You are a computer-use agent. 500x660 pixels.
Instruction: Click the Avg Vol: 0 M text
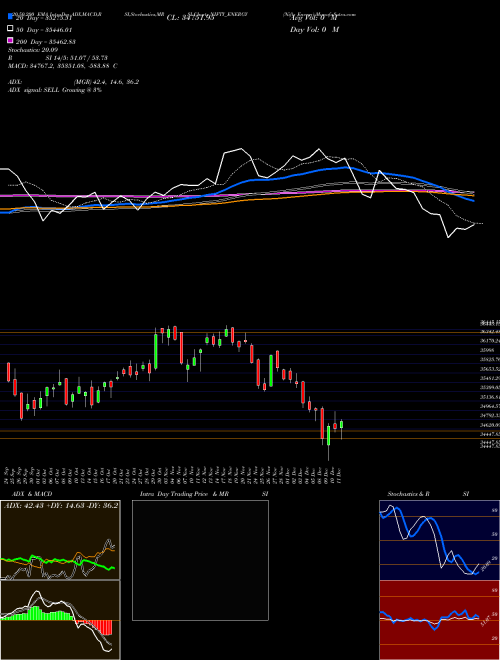314,18
